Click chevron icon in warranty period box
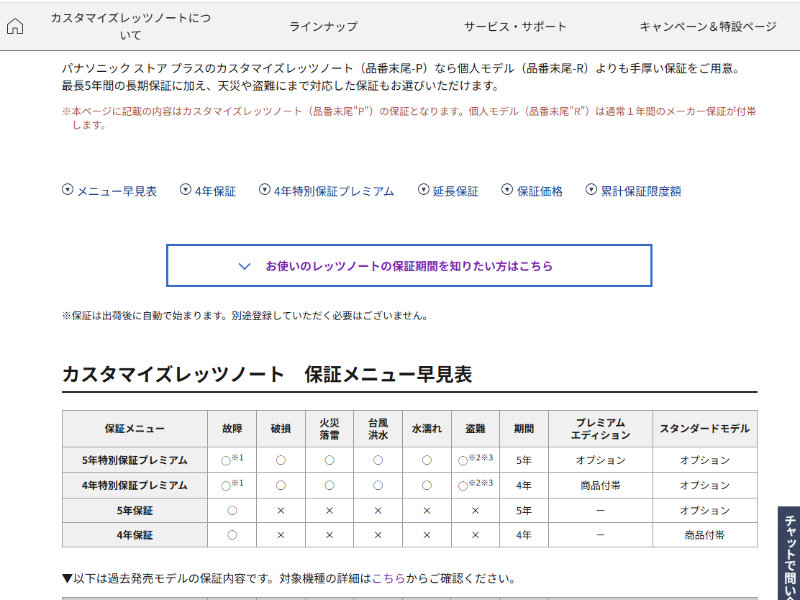Screen dimensions: 800x600 [245, 266]
